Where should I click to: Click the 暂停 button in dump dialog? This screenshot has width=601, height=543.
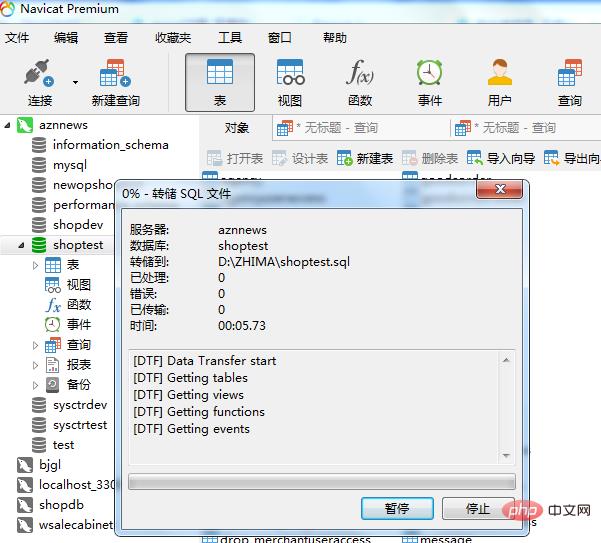[397, 509]
